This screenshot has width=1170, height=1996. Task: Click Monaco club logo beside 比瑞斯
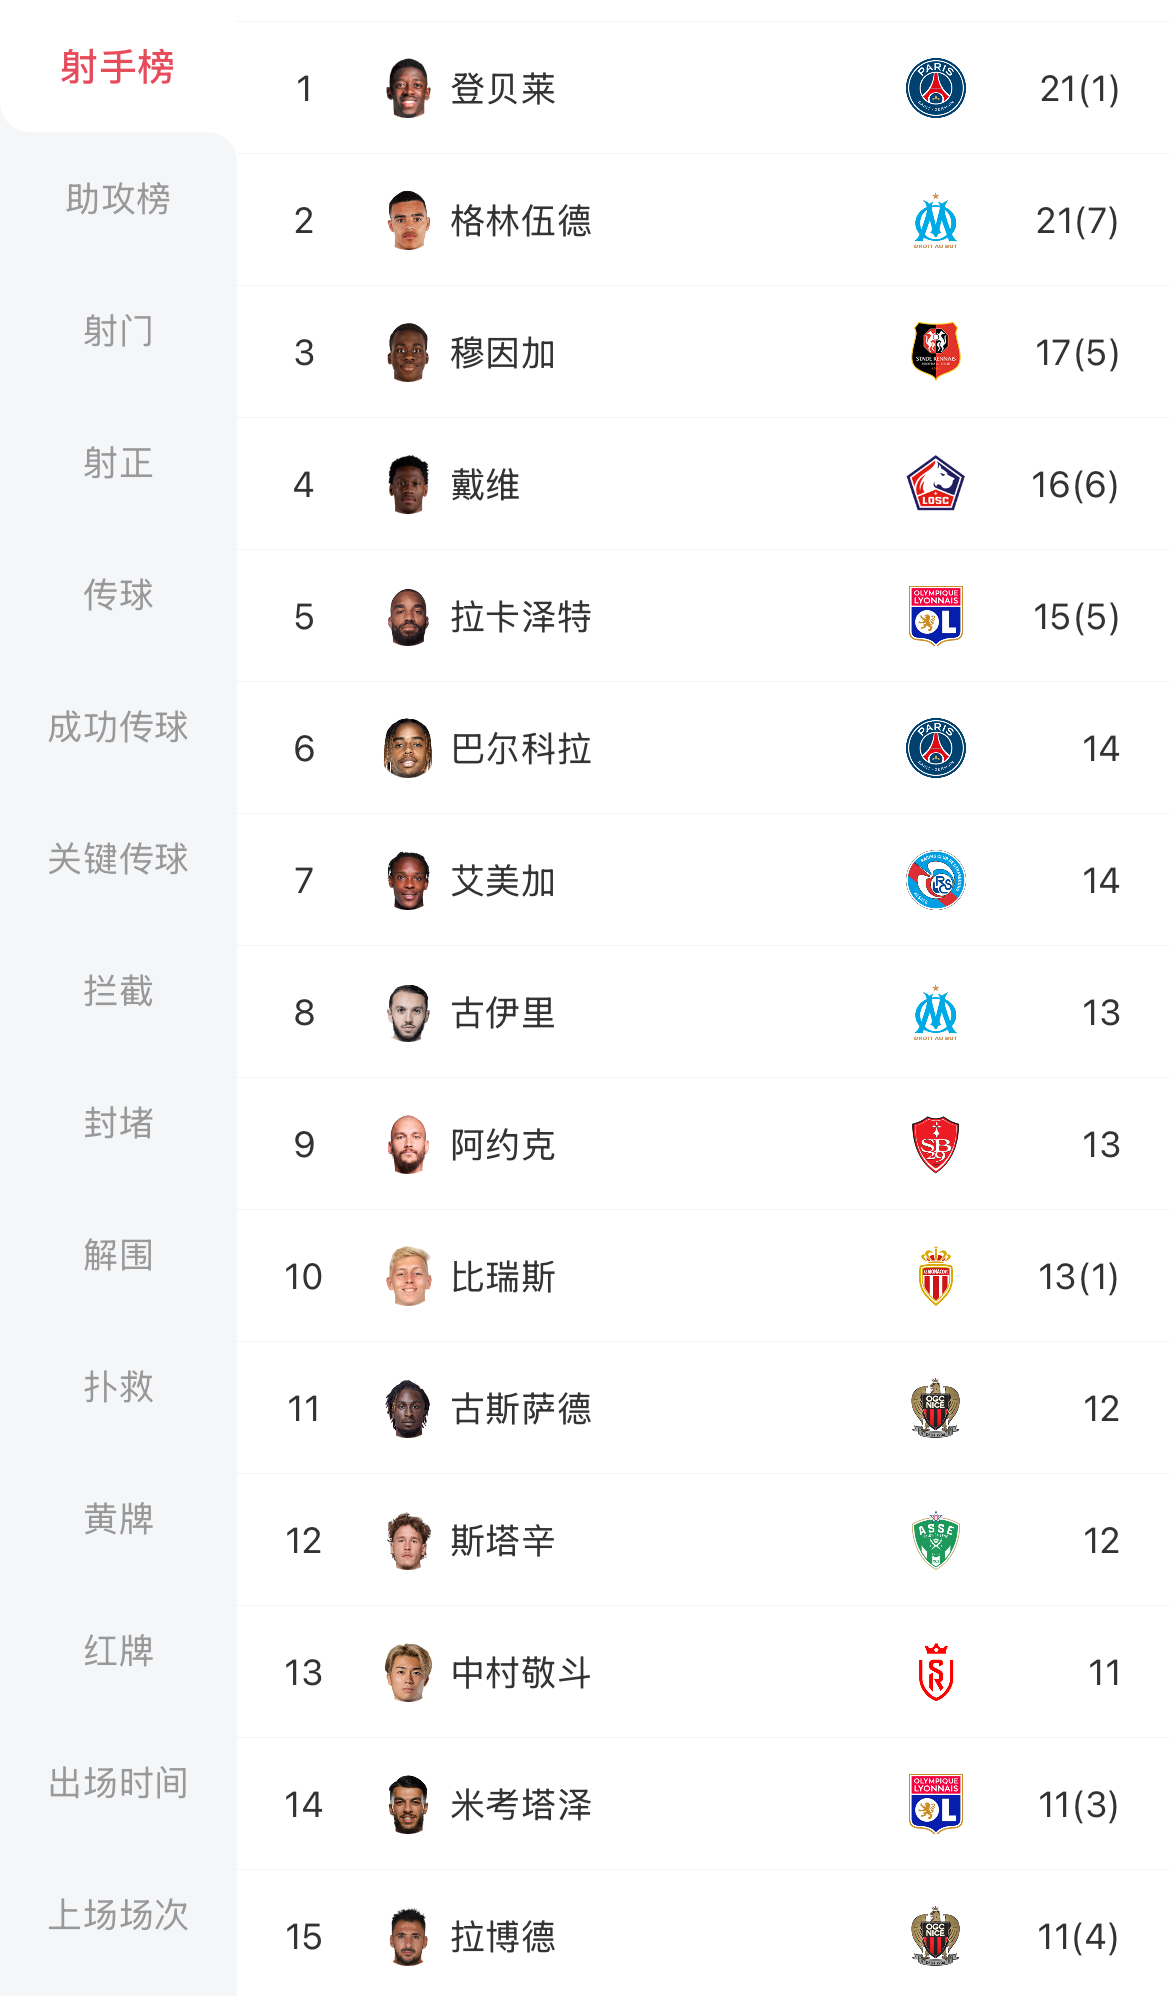(935, 1276)
